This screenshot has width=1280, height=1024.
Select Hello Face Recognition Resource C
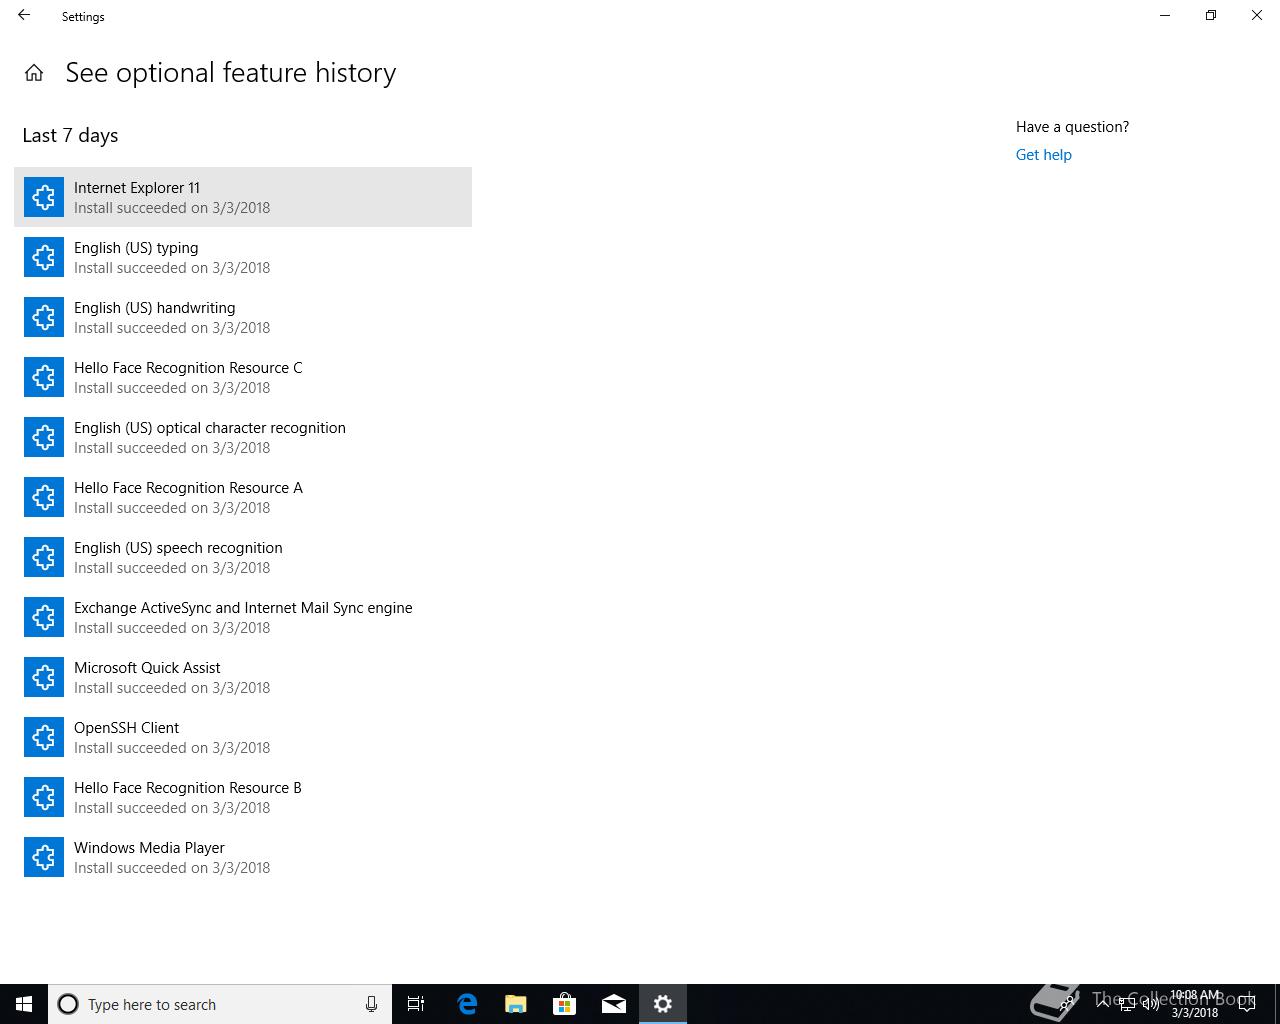click(x=243, y=377)
